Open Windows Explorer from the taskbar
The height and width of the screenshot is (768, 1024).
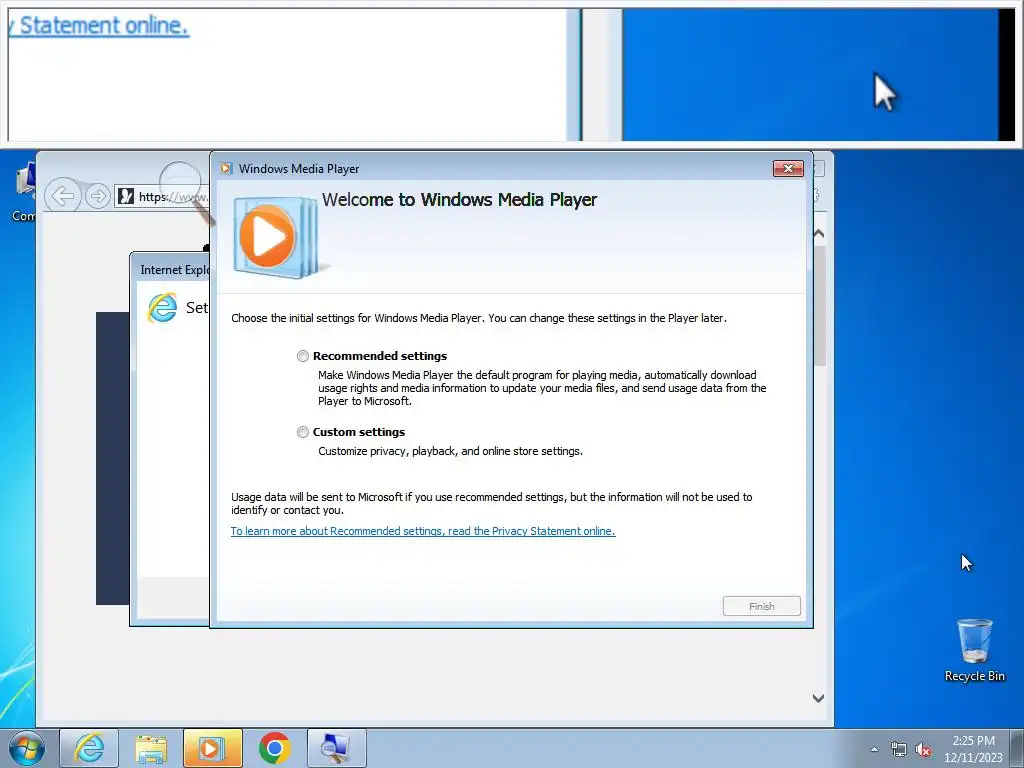[151, 748]
